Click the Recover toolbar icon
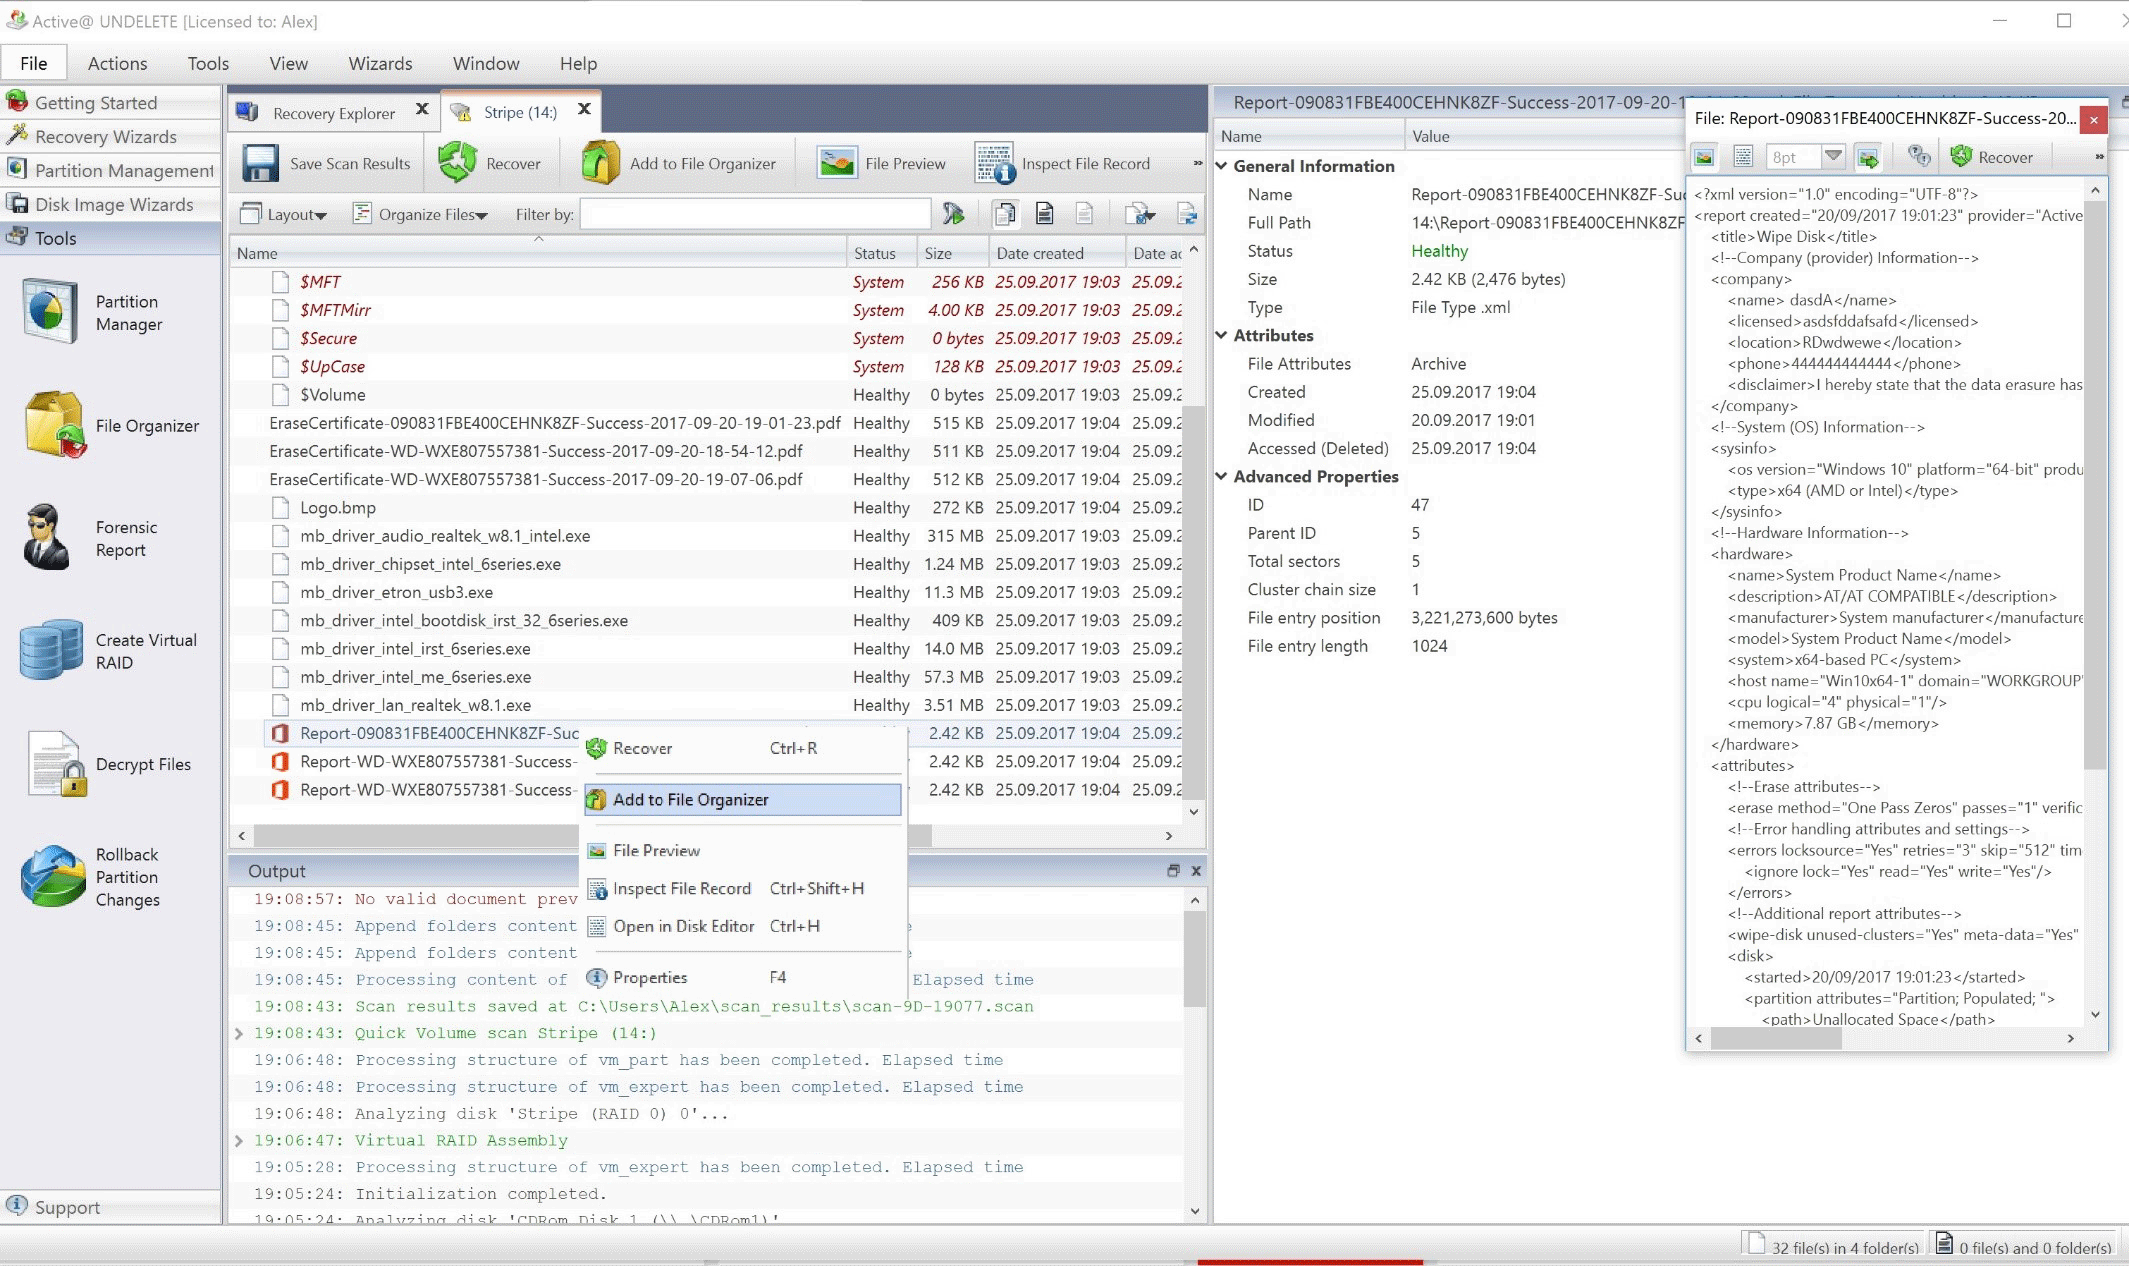Image resolution: width=2129 pixels, height=1266 pixels. 493,163
